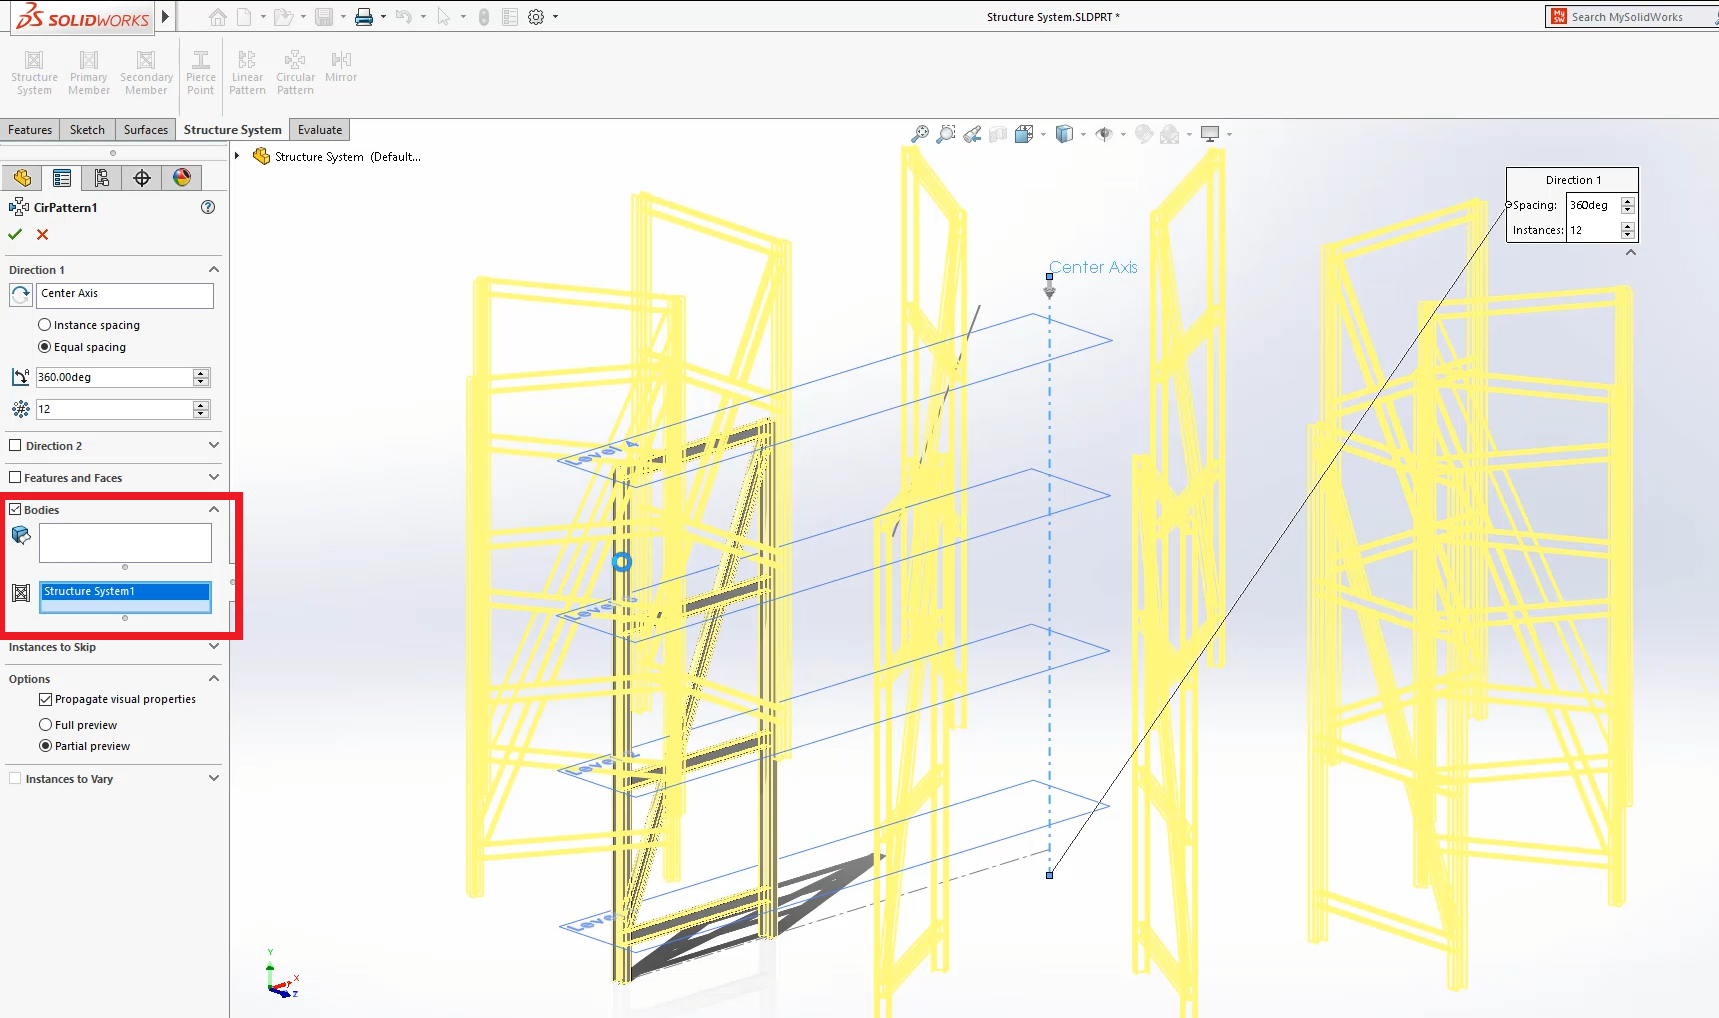Switch to the Sketch tab
The height and width of the screenshot is (1018, 1719).
point(87,130)
